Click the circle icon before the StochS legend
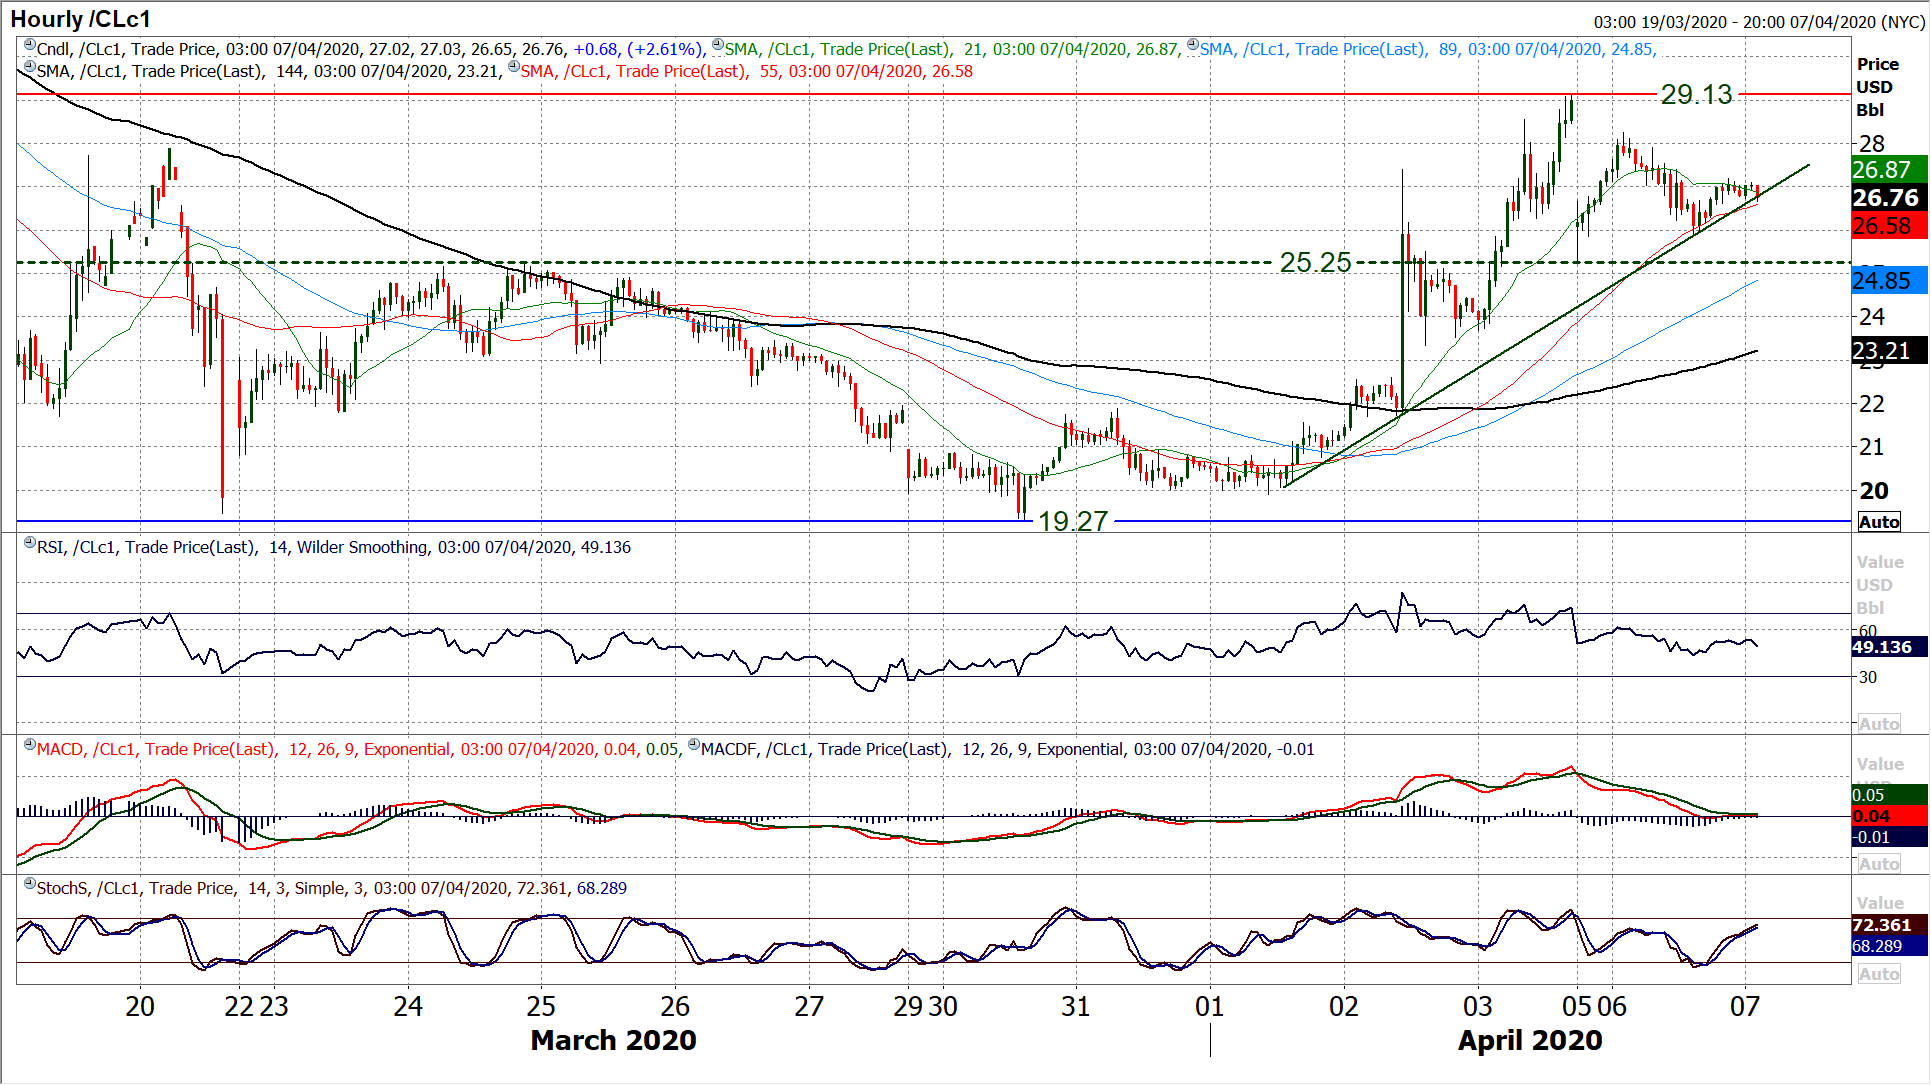This screenshot has width=1931, height=1085. pyautogui.click(x=30, y=885)
